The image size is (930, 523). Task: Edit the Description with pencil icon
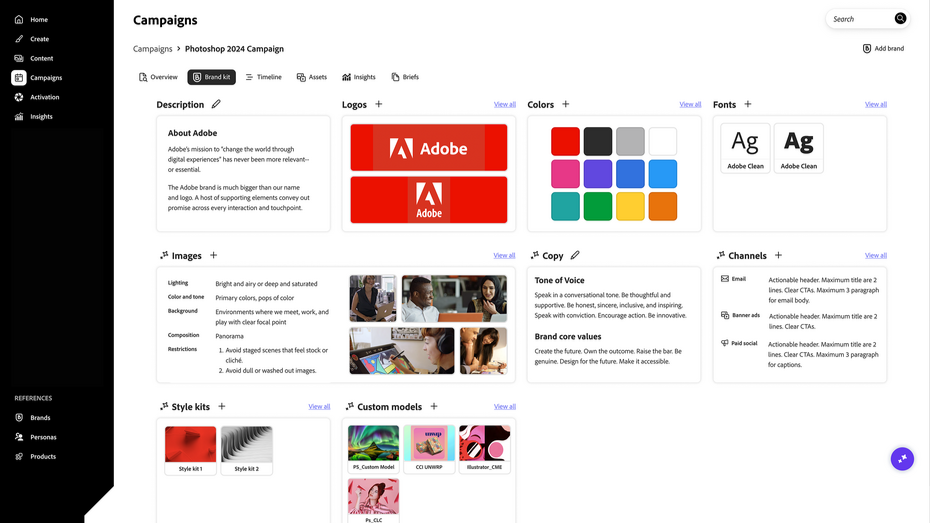click(216, 104)
